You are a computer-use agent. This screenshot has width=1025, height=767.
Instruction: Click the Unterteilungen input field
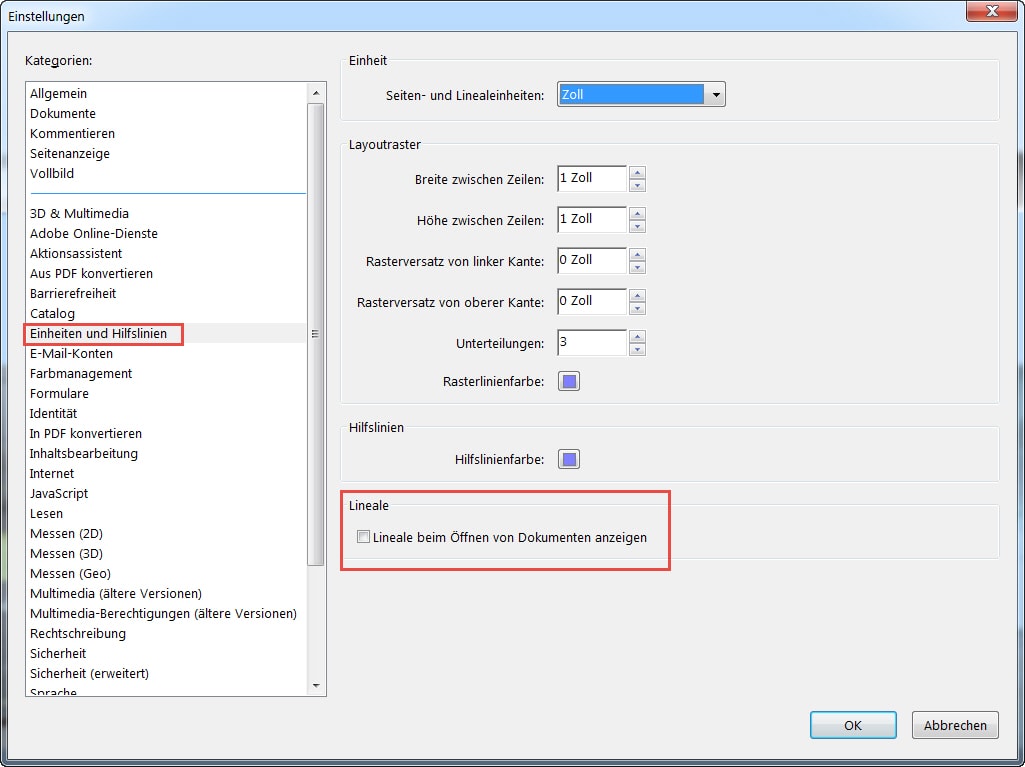coord(591,343)
